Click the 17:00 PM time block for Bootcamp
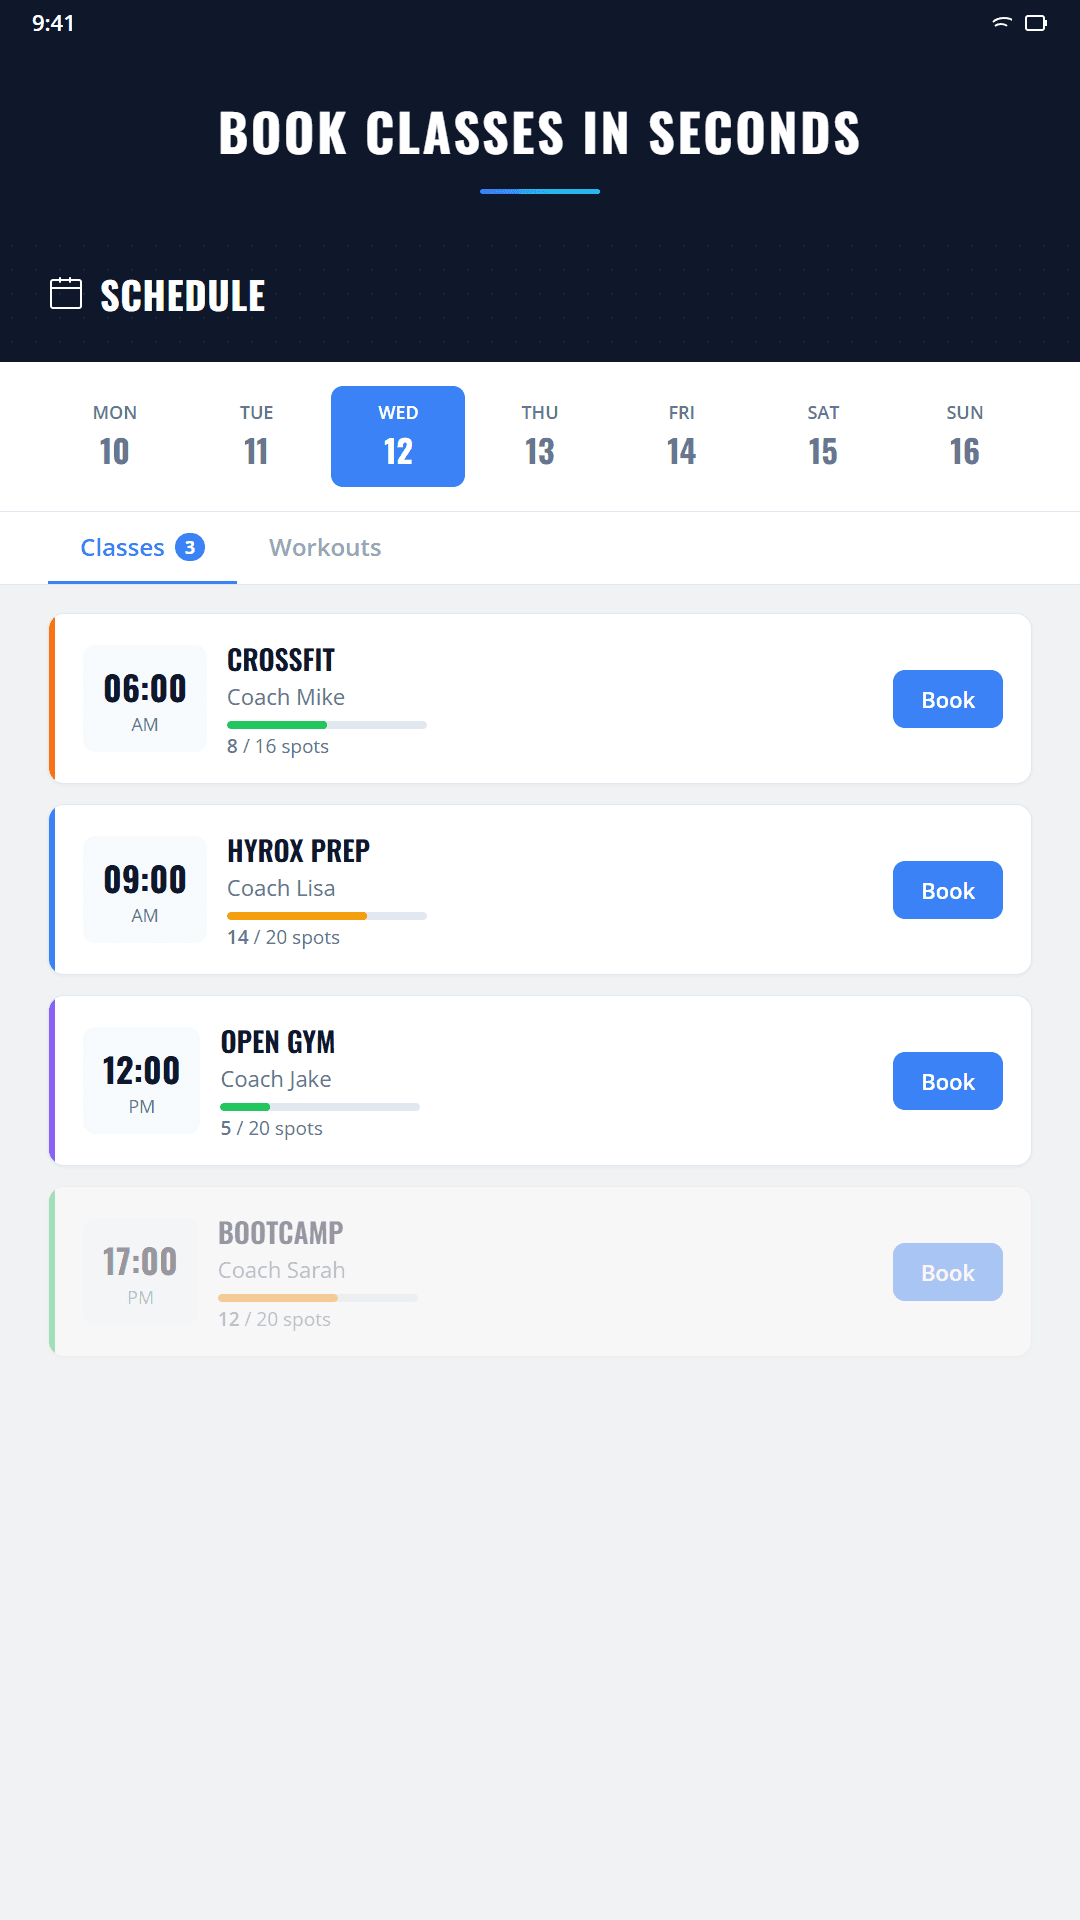The width and height of the screenshot is (1080, 1920). click(140, 1271)
